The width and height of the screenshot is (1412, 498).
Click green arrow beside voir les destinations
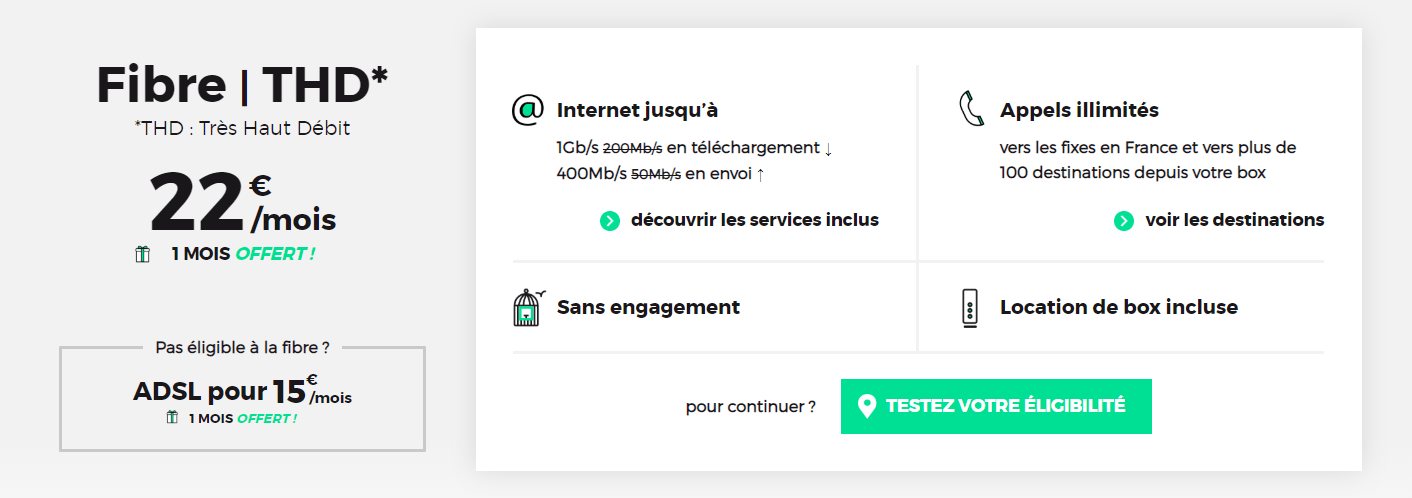(x=1123, y=221)
